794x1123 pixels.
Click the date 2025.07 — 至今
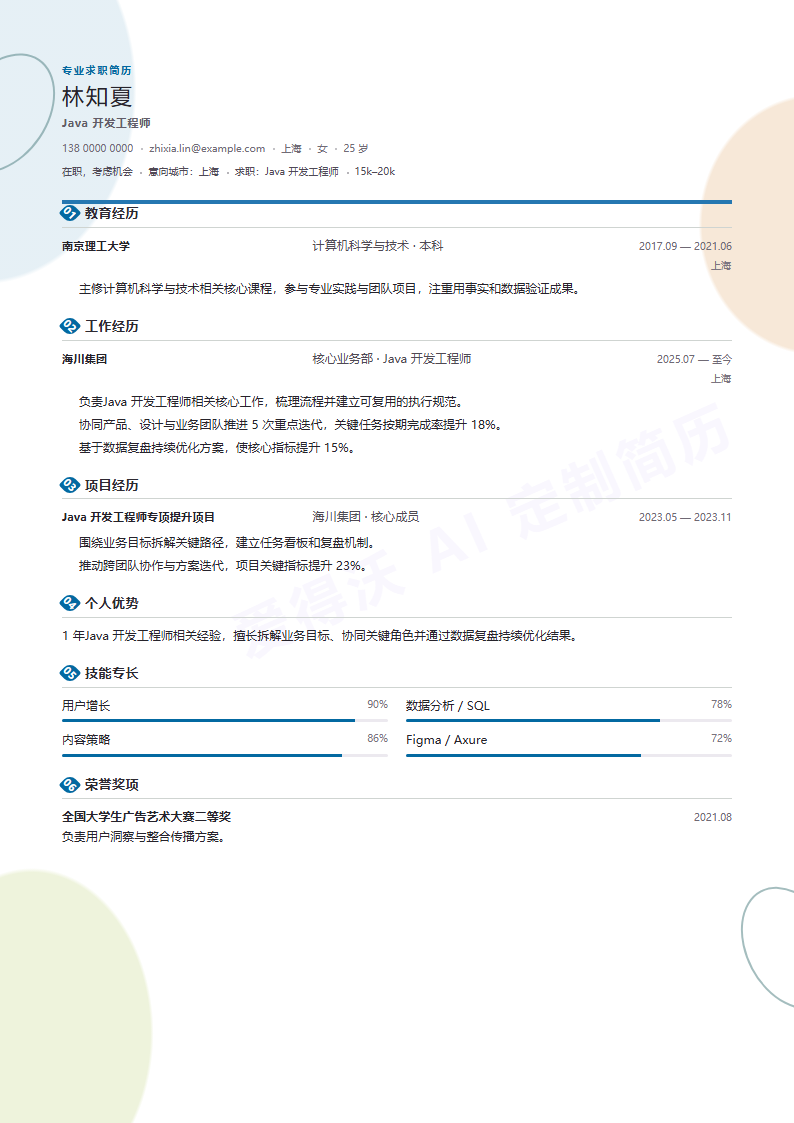(694, 359)
